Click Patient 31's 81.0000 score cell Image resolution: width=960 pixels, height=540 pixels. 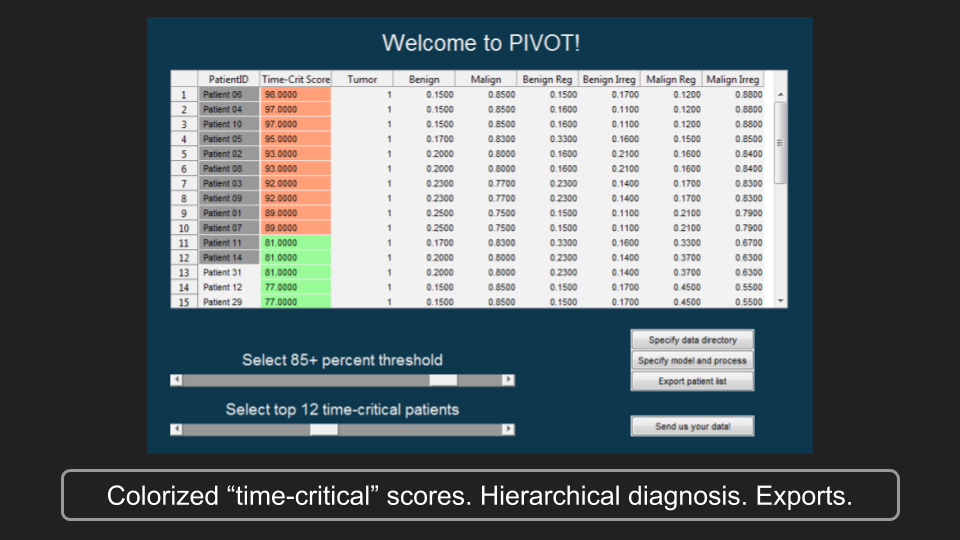(296, 272)
